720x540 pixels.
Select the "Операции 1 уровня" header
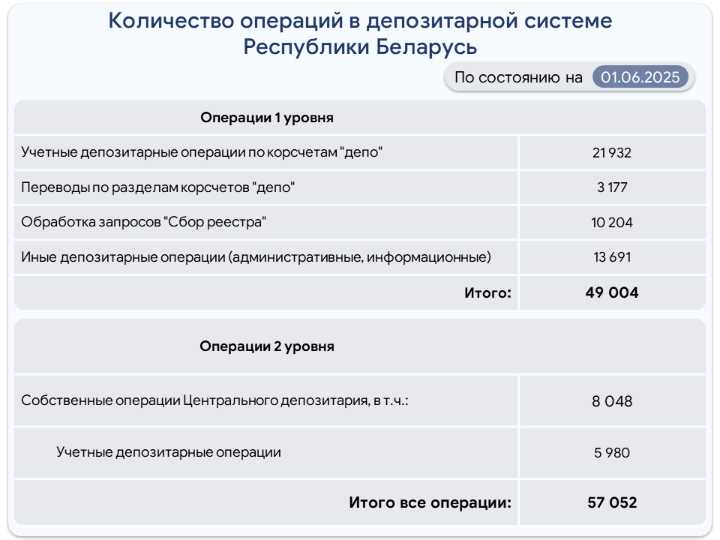267,118
